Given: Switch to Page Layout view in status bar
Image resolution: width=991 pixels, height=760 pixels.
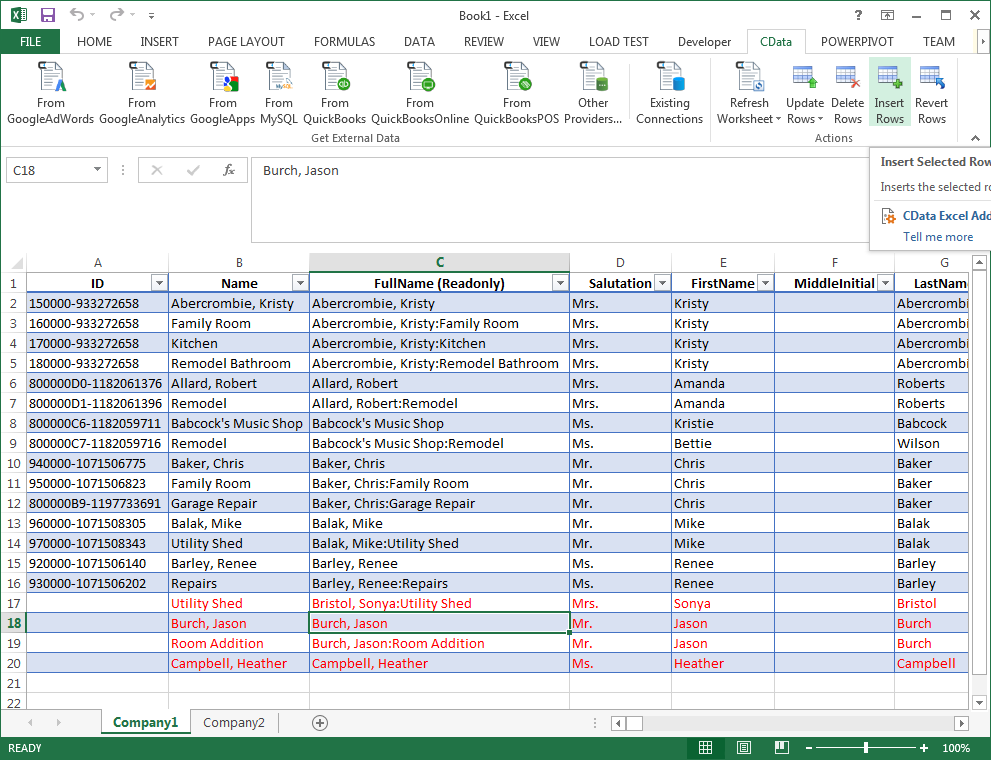Looking at the screenshot, I should (x=743, y=748).
